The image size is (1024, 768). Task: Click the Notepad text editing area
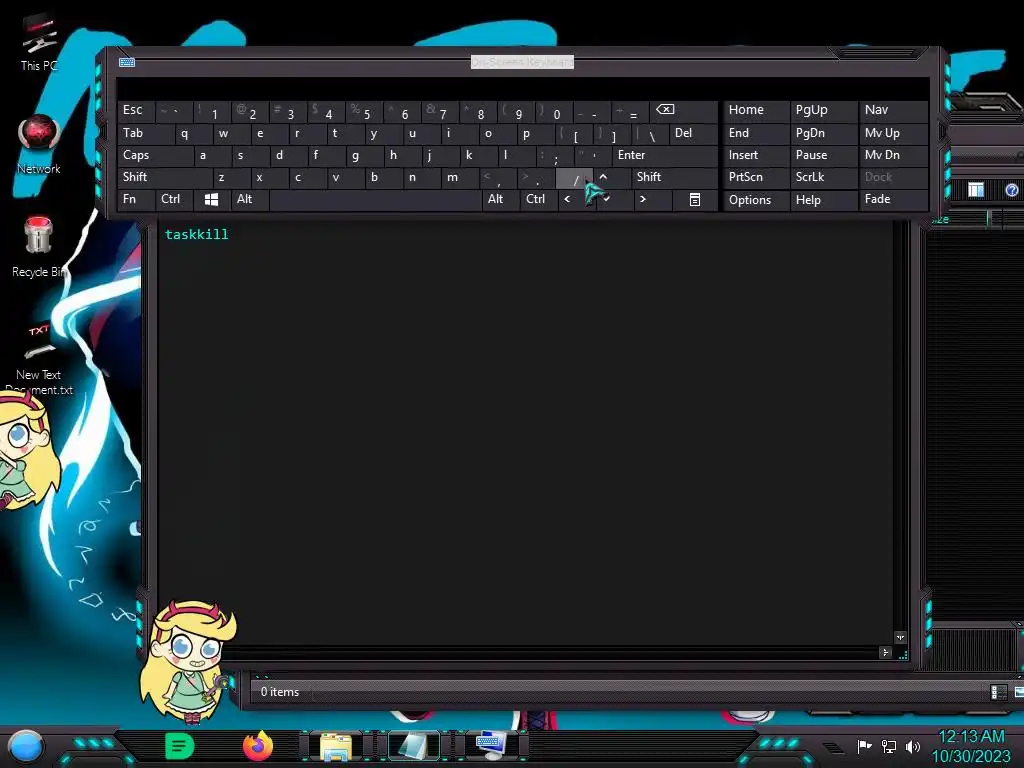pyautogui.click(x=526, y=432)
